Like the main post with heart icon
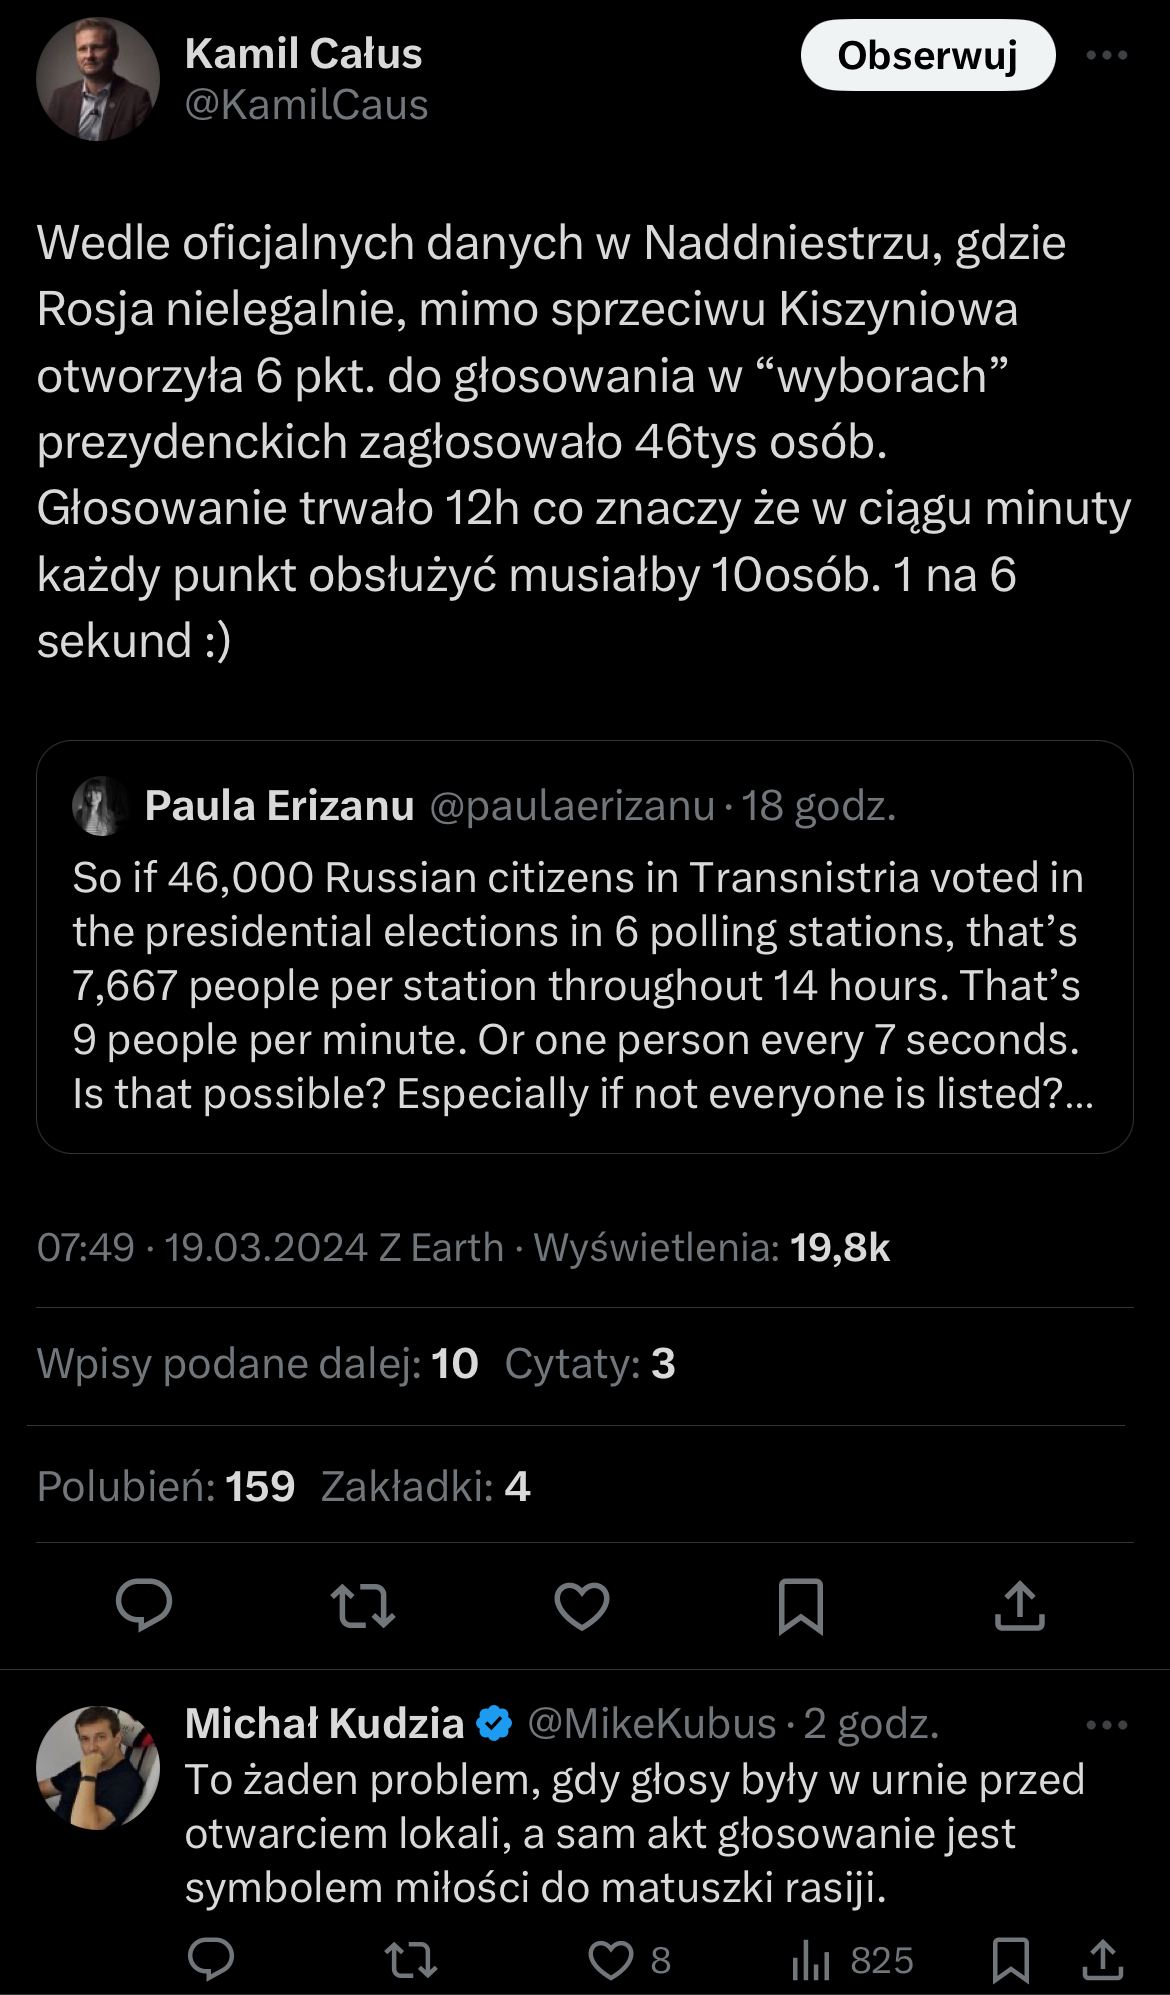 click(582, 1605)
